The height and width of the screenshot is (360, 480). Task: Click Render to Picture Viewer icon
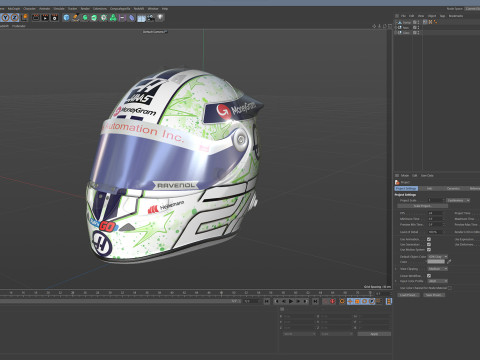(x=45, y=17)
